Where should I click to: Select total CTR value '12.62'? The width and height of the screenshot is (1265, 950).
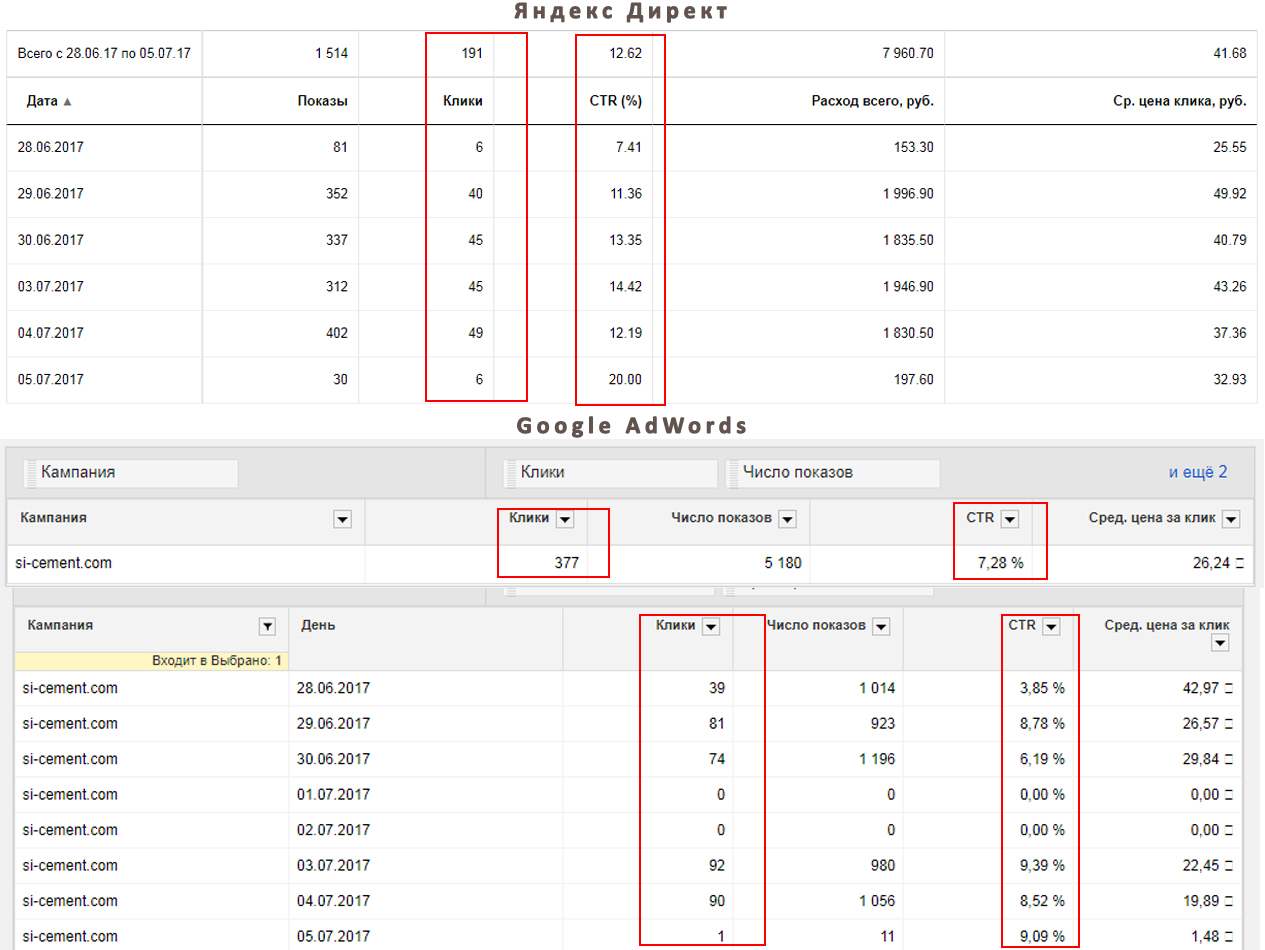point(627,54)
